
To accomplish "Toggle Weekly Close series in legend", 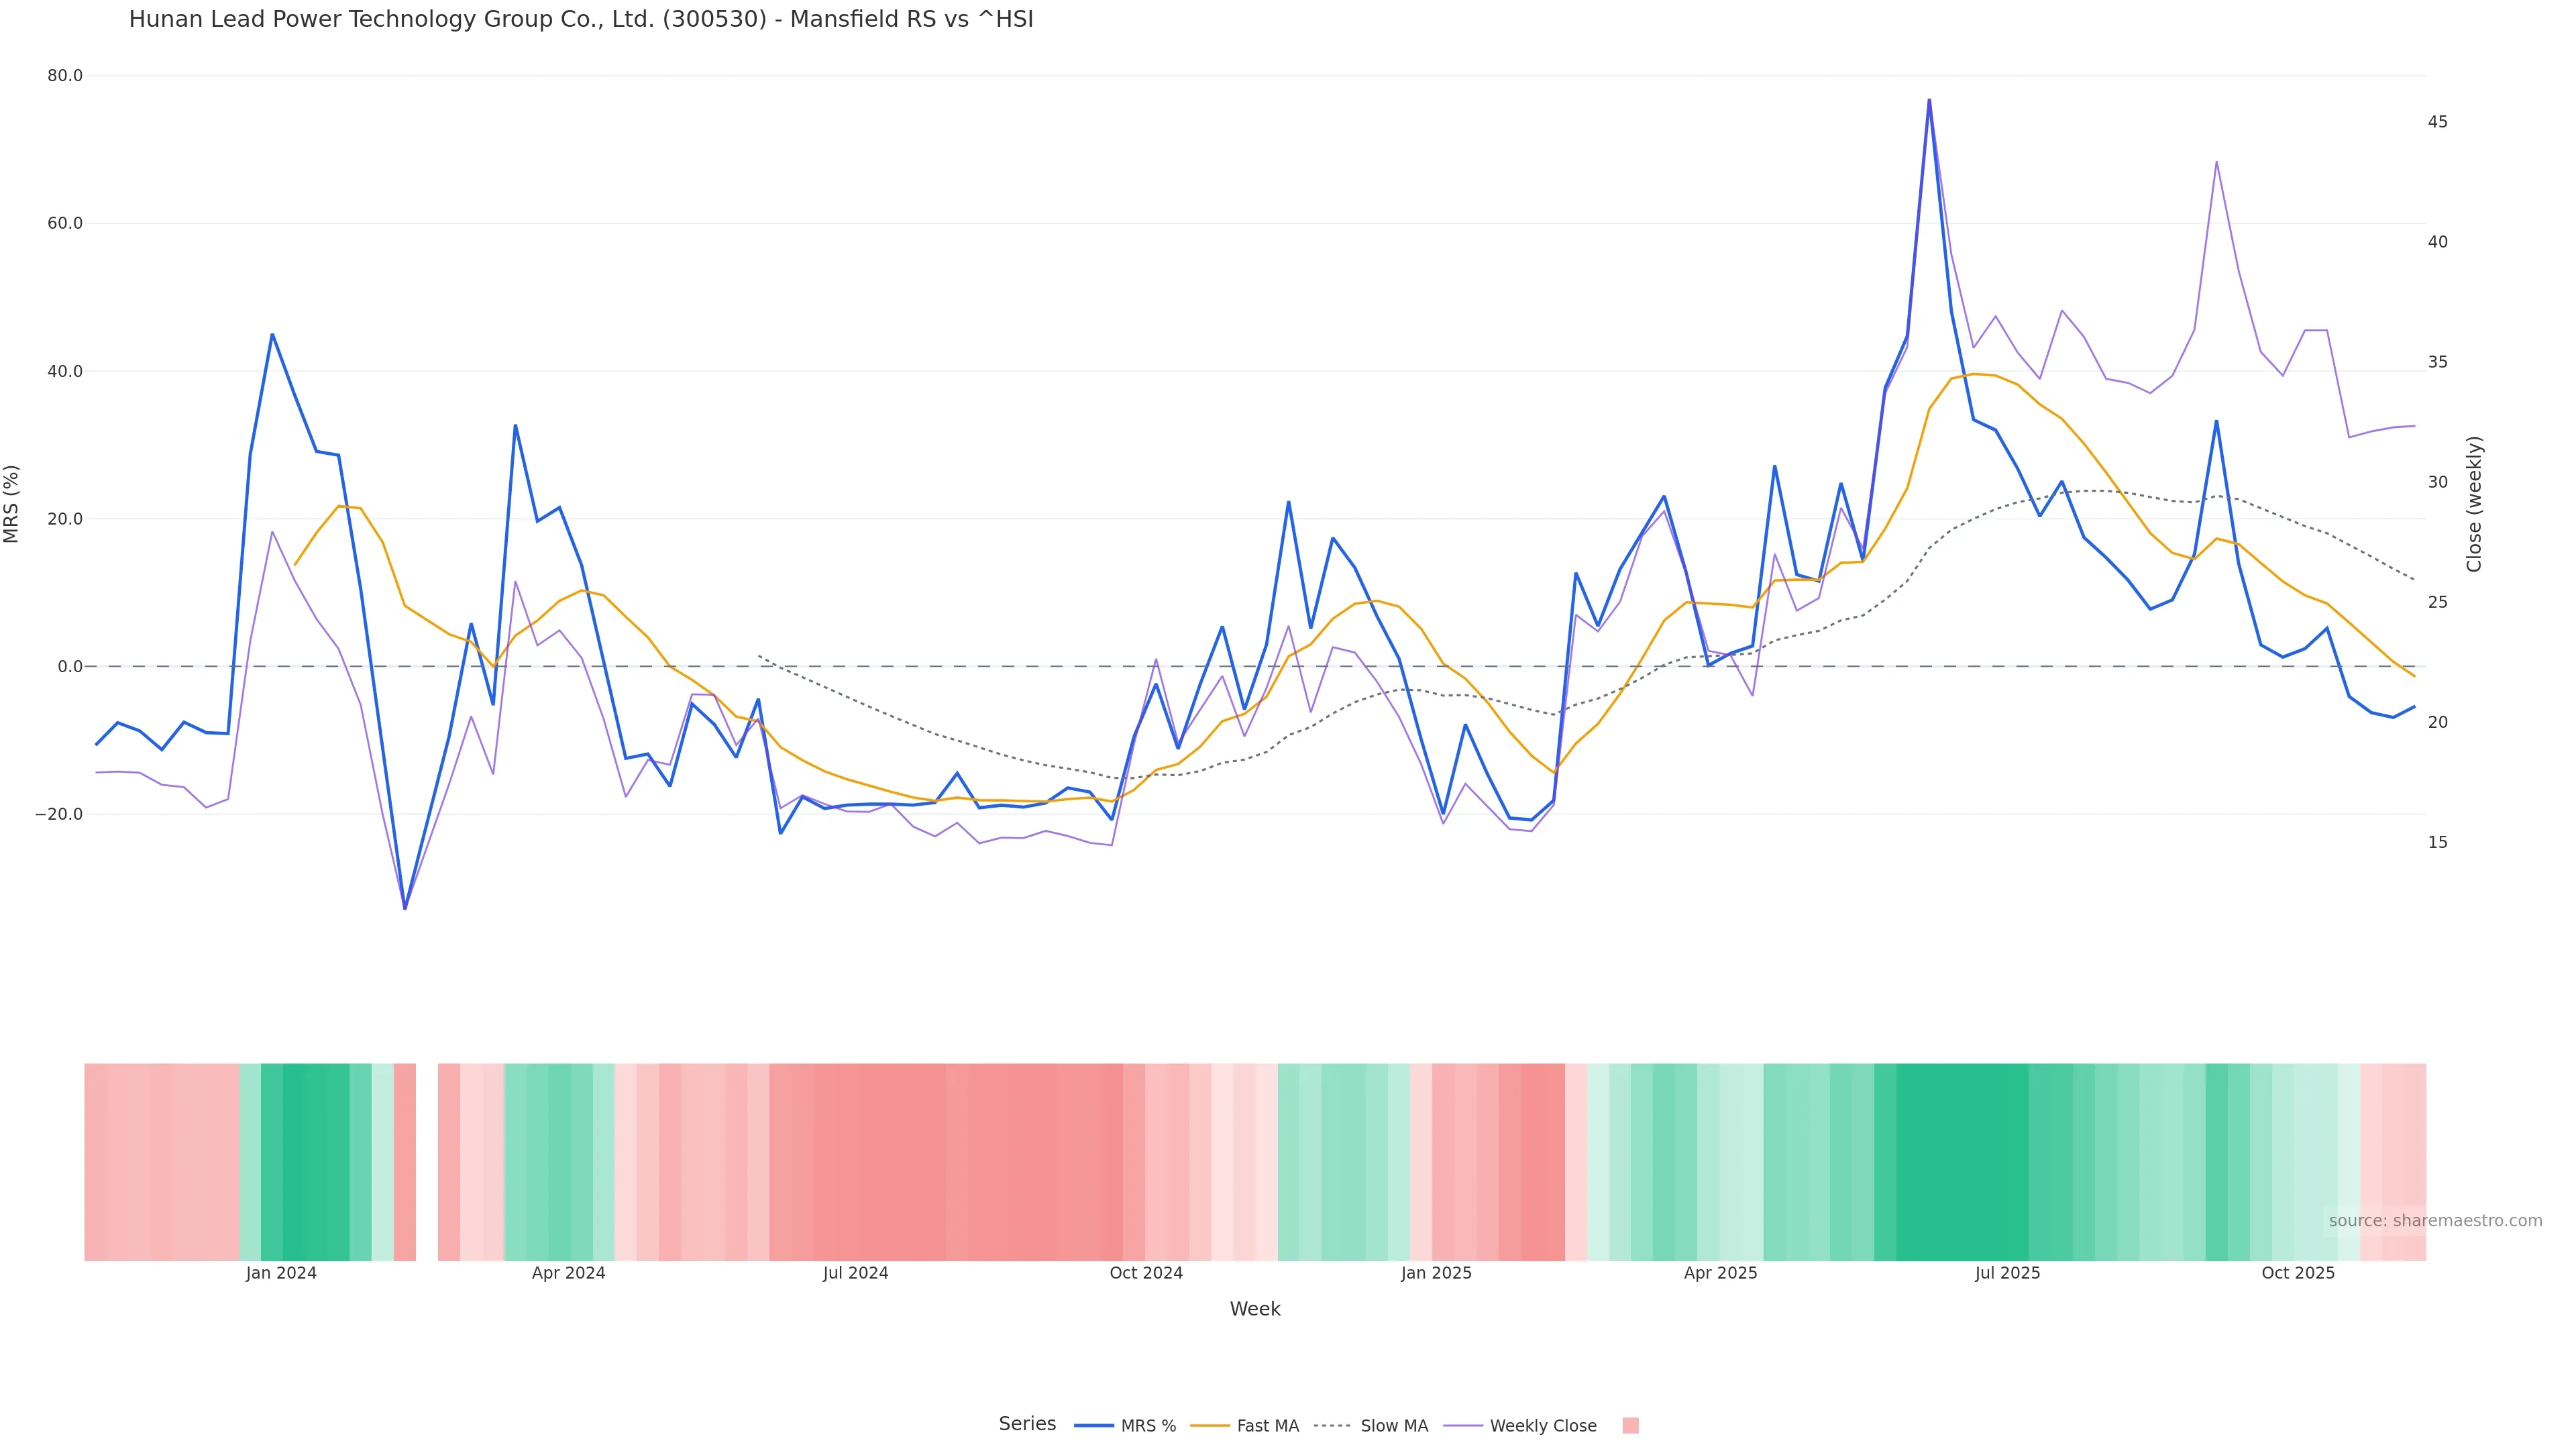I will tap(1542, 1426).
